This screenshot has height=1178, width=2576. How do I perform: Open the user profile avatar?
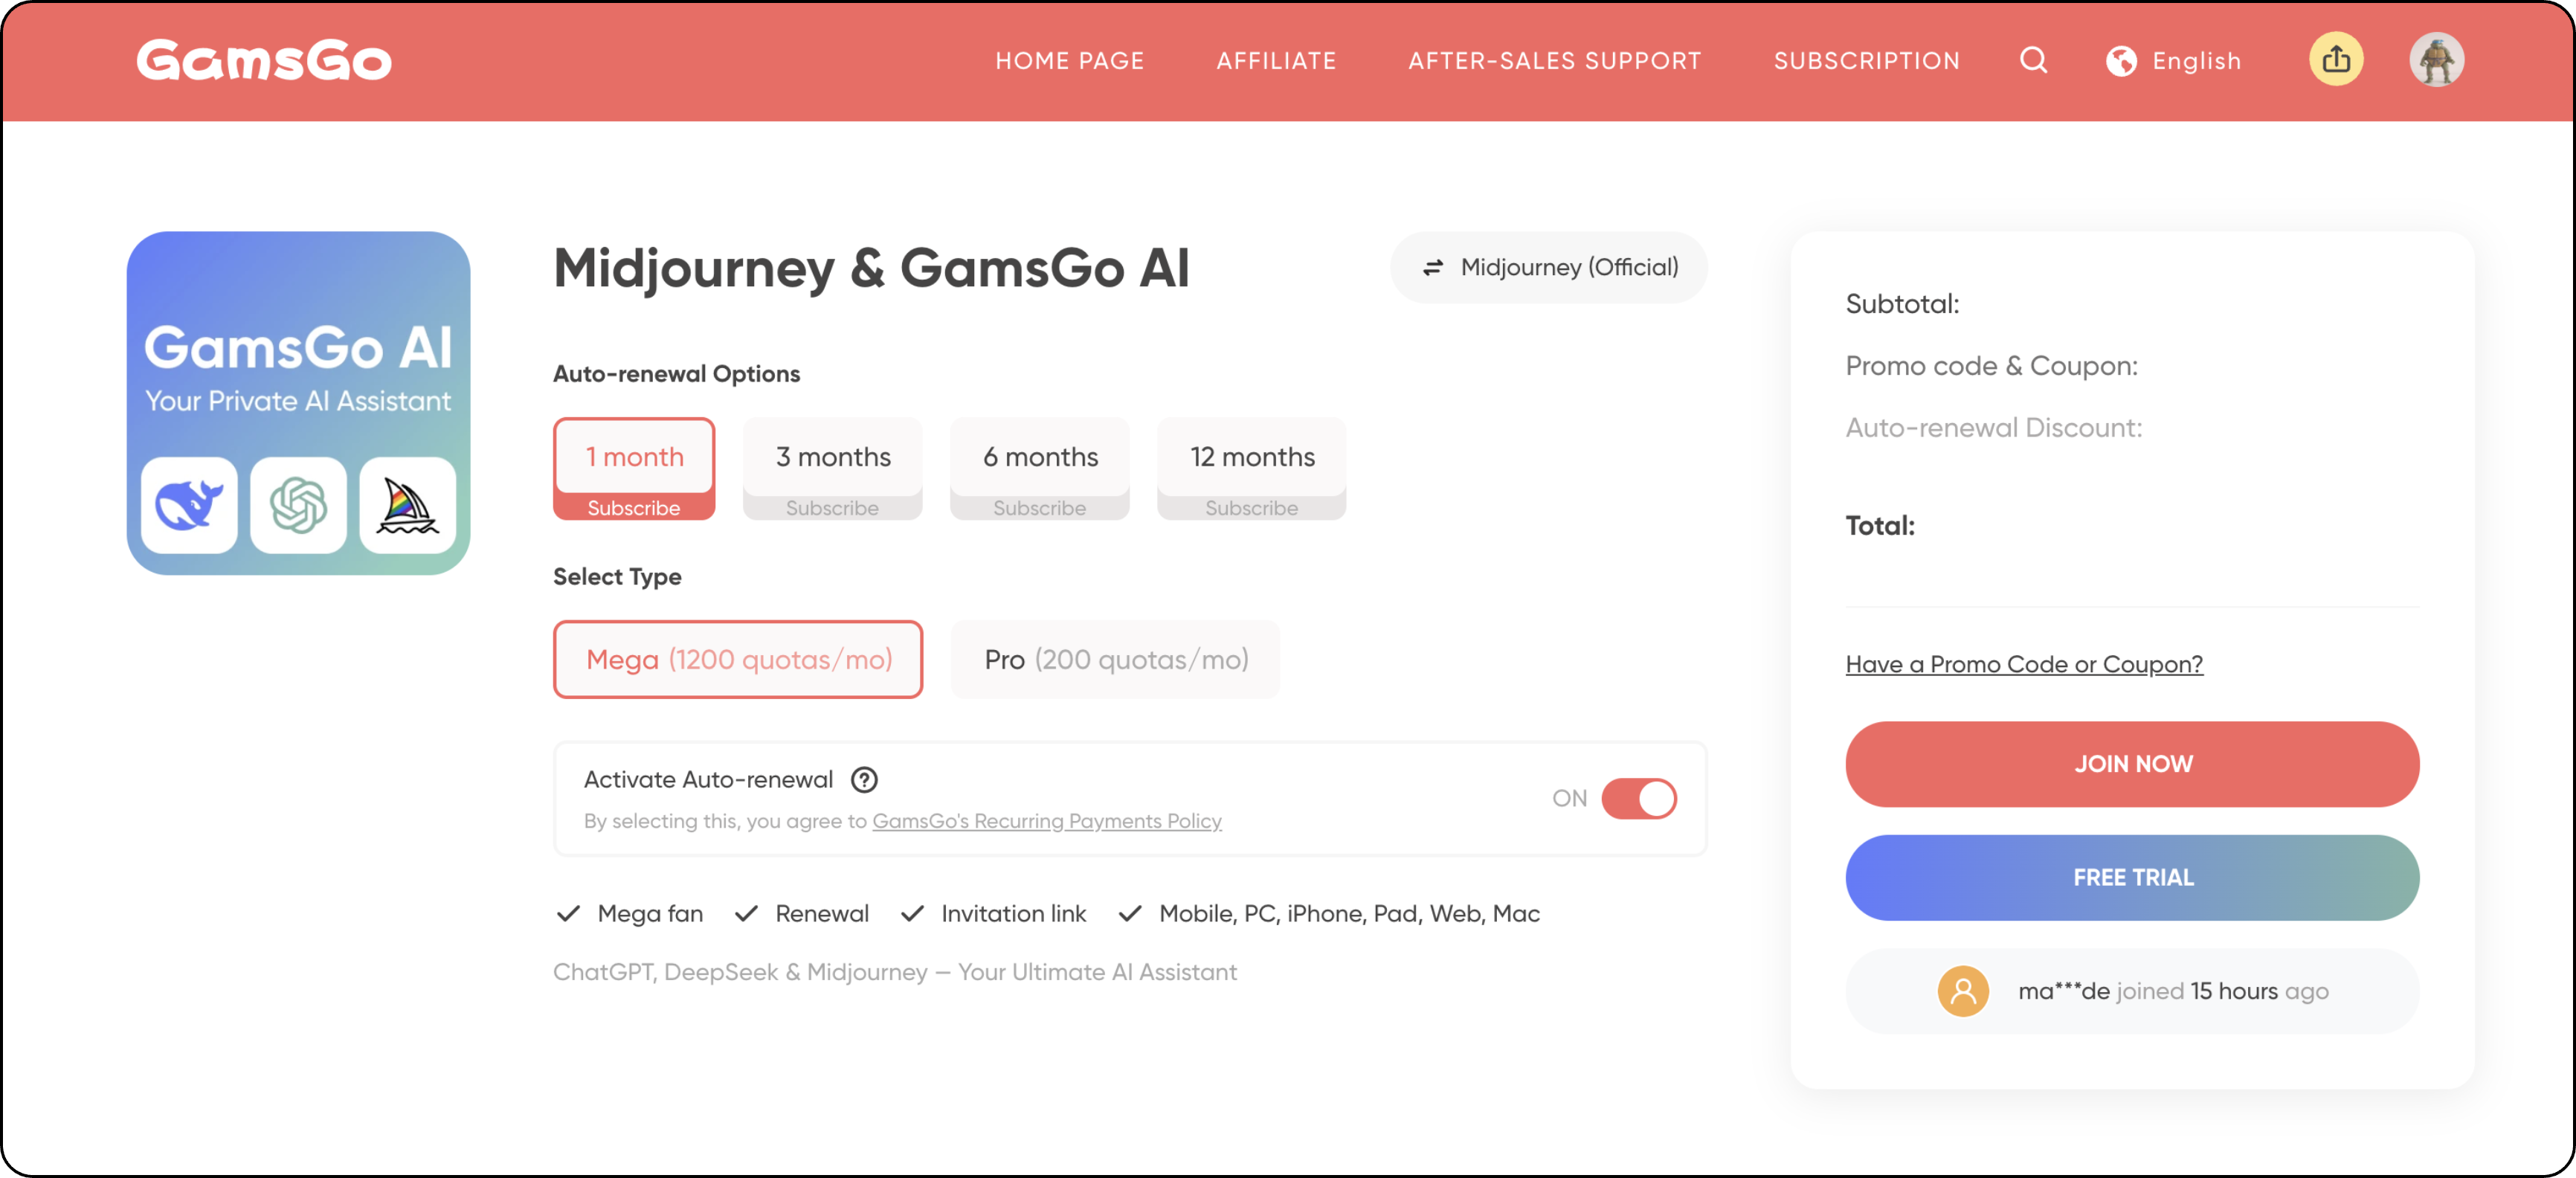tap(2437, 60)
